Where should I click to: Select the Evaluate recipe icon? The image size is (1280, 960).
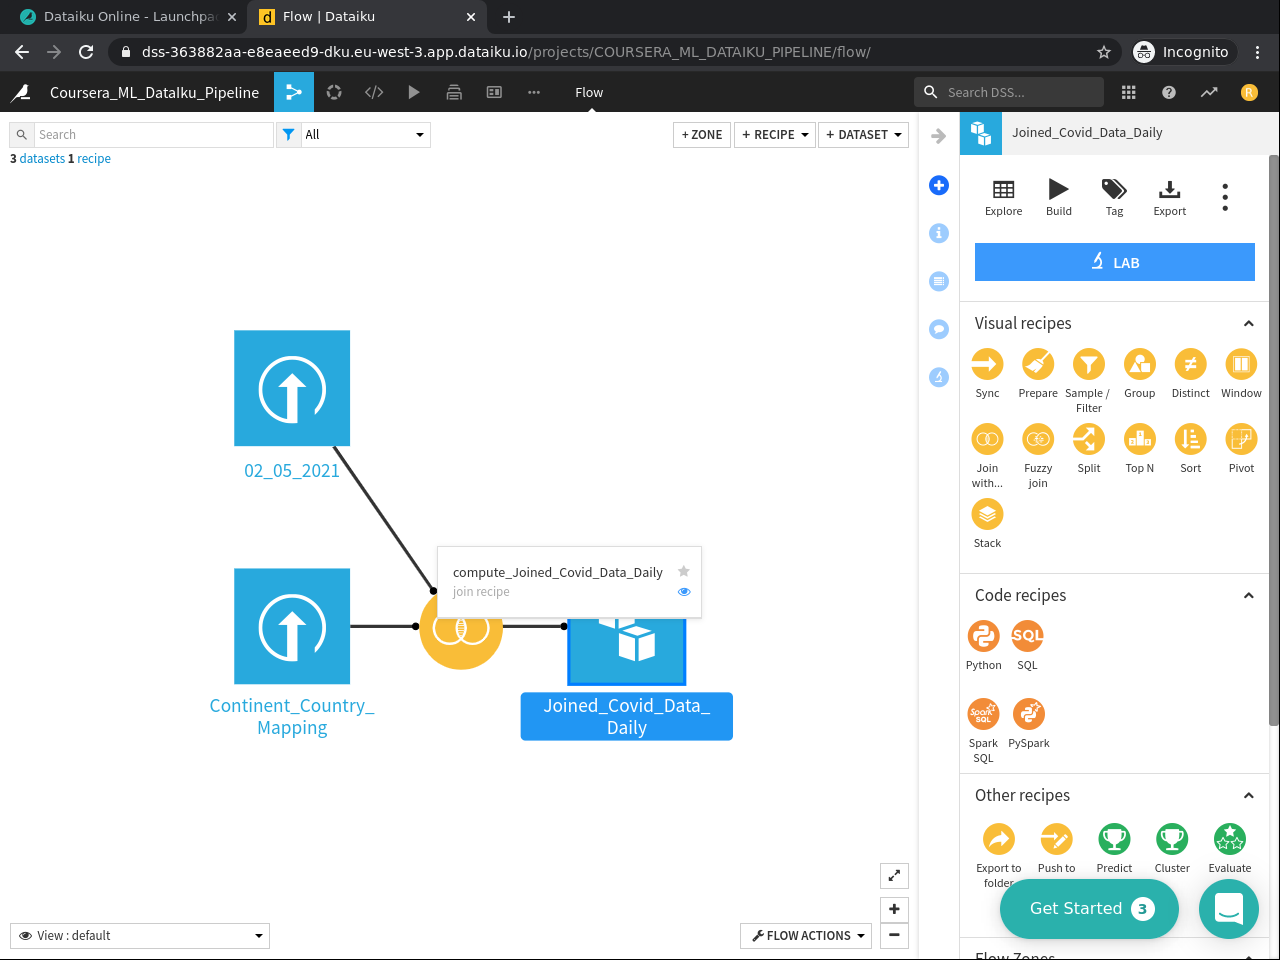coord(1230,839)
